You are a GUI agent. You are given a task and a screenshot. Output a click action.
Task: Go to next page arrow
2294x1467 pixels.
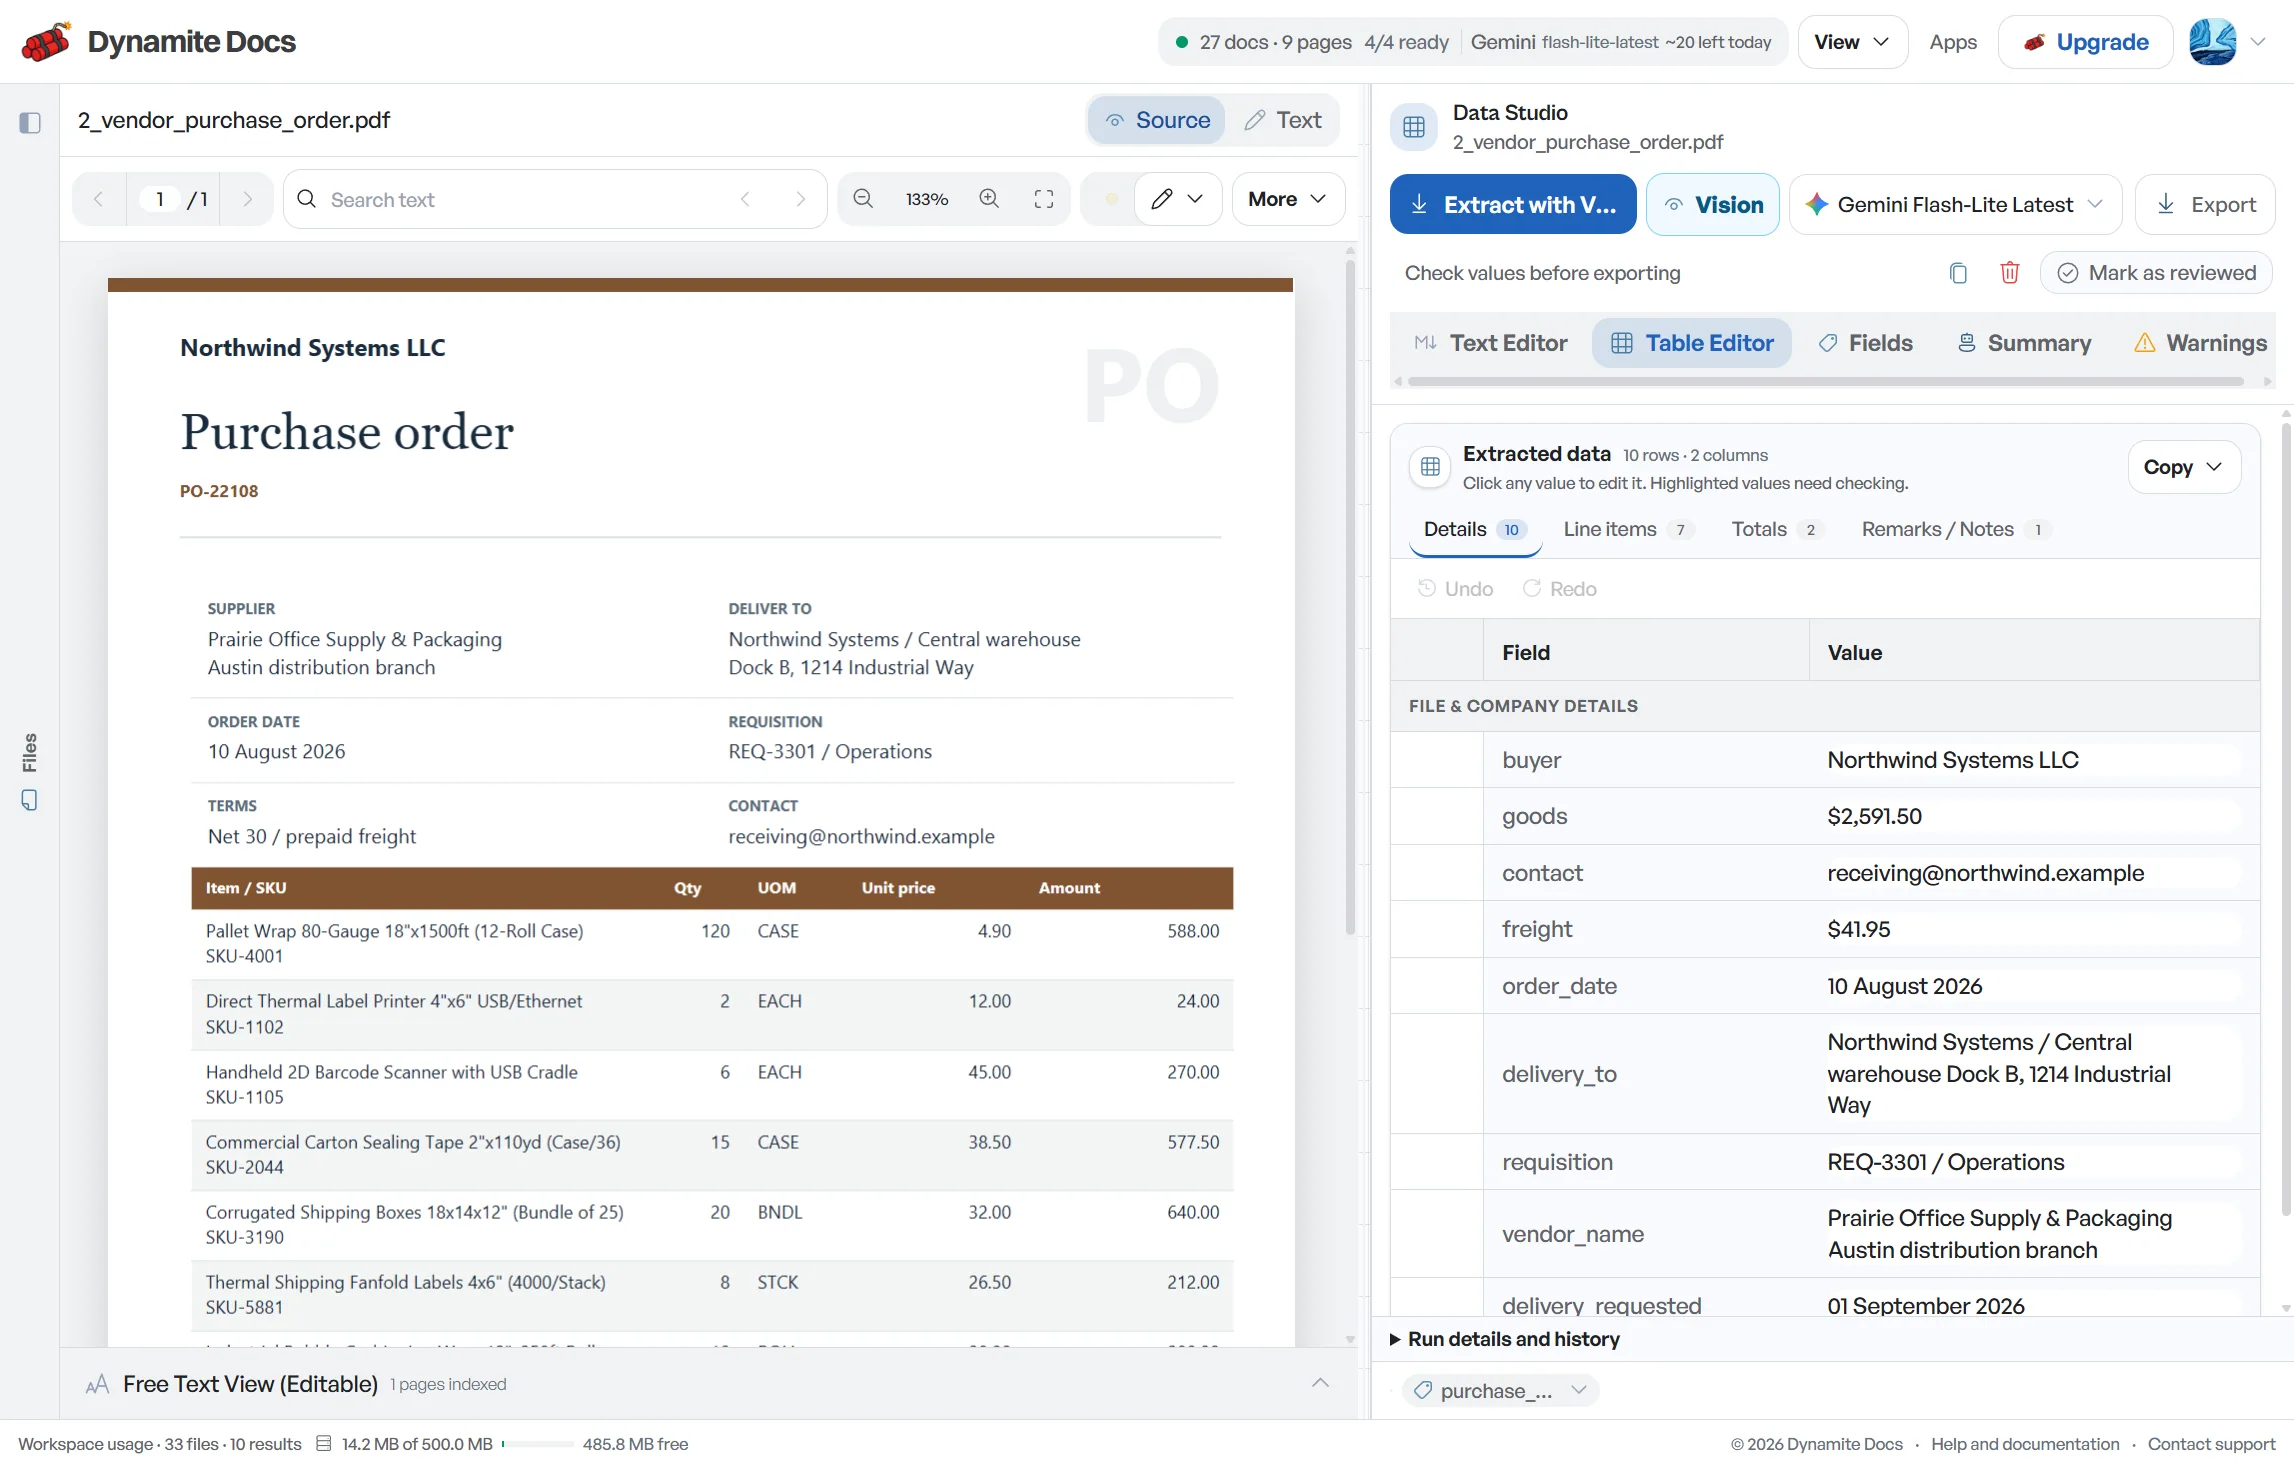(x=247, y=199)
